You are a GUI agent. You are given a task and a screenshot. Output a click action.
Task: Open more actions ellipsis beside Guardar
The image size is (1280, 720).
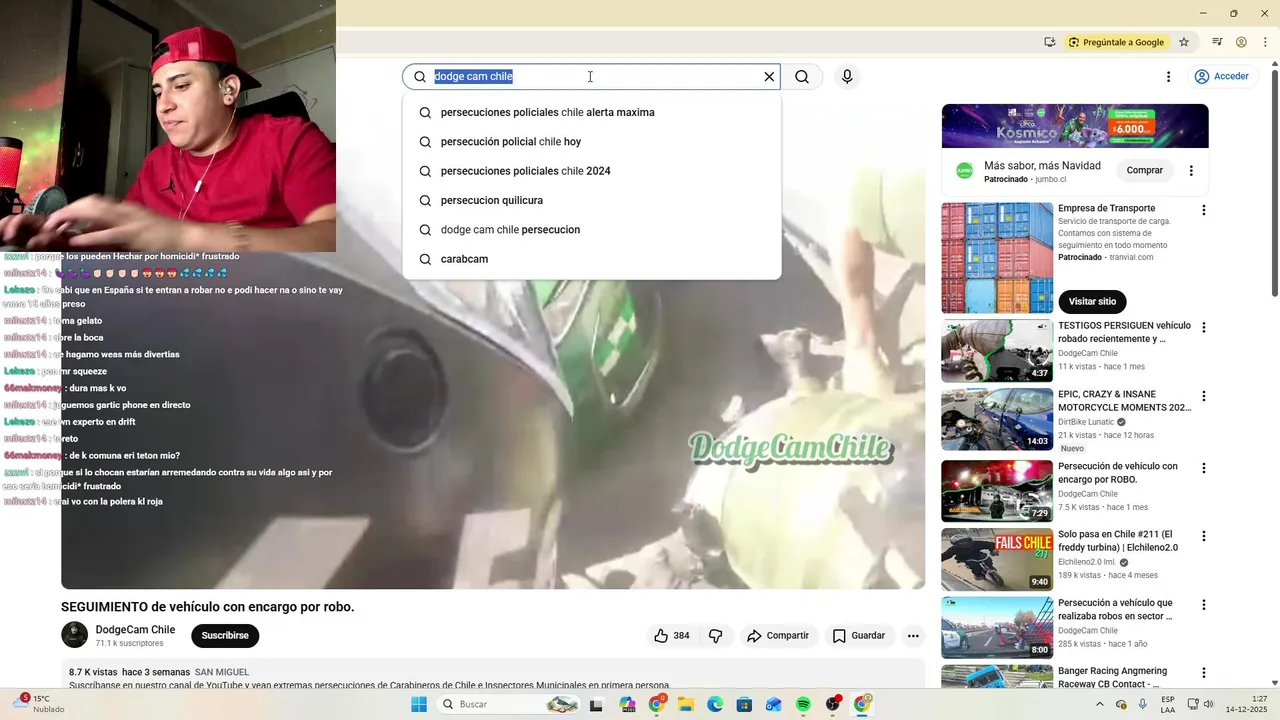pyautogui.click(x=912, y=636)
